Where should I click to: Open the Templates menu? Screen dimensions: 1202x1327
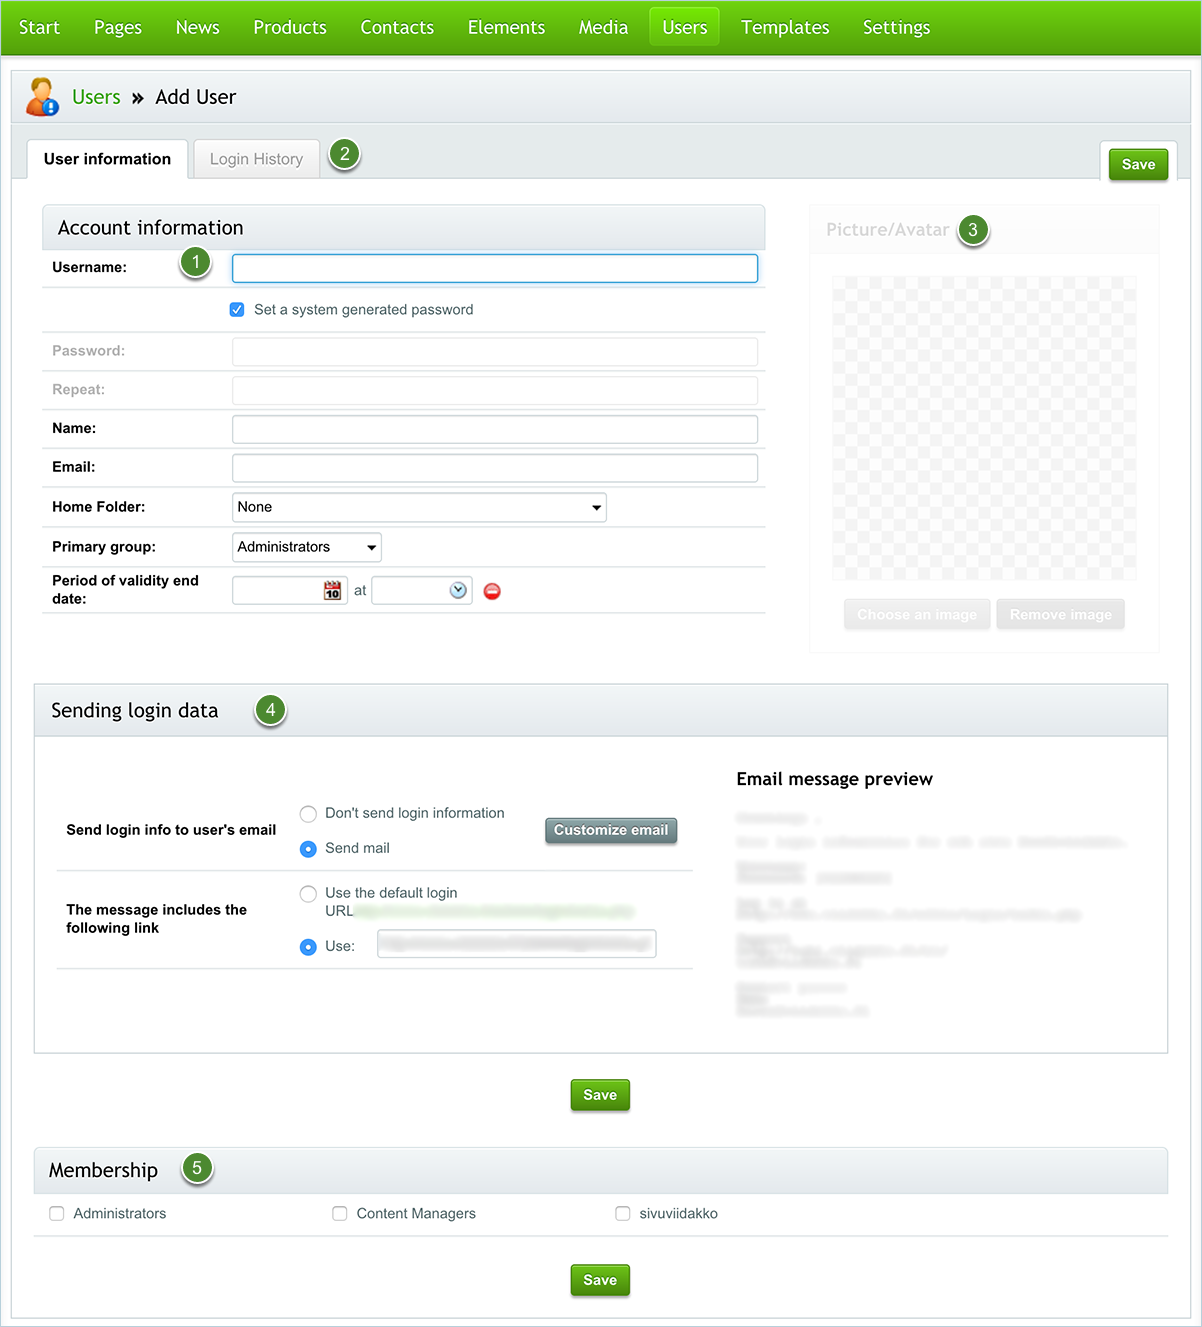(785, 27)
